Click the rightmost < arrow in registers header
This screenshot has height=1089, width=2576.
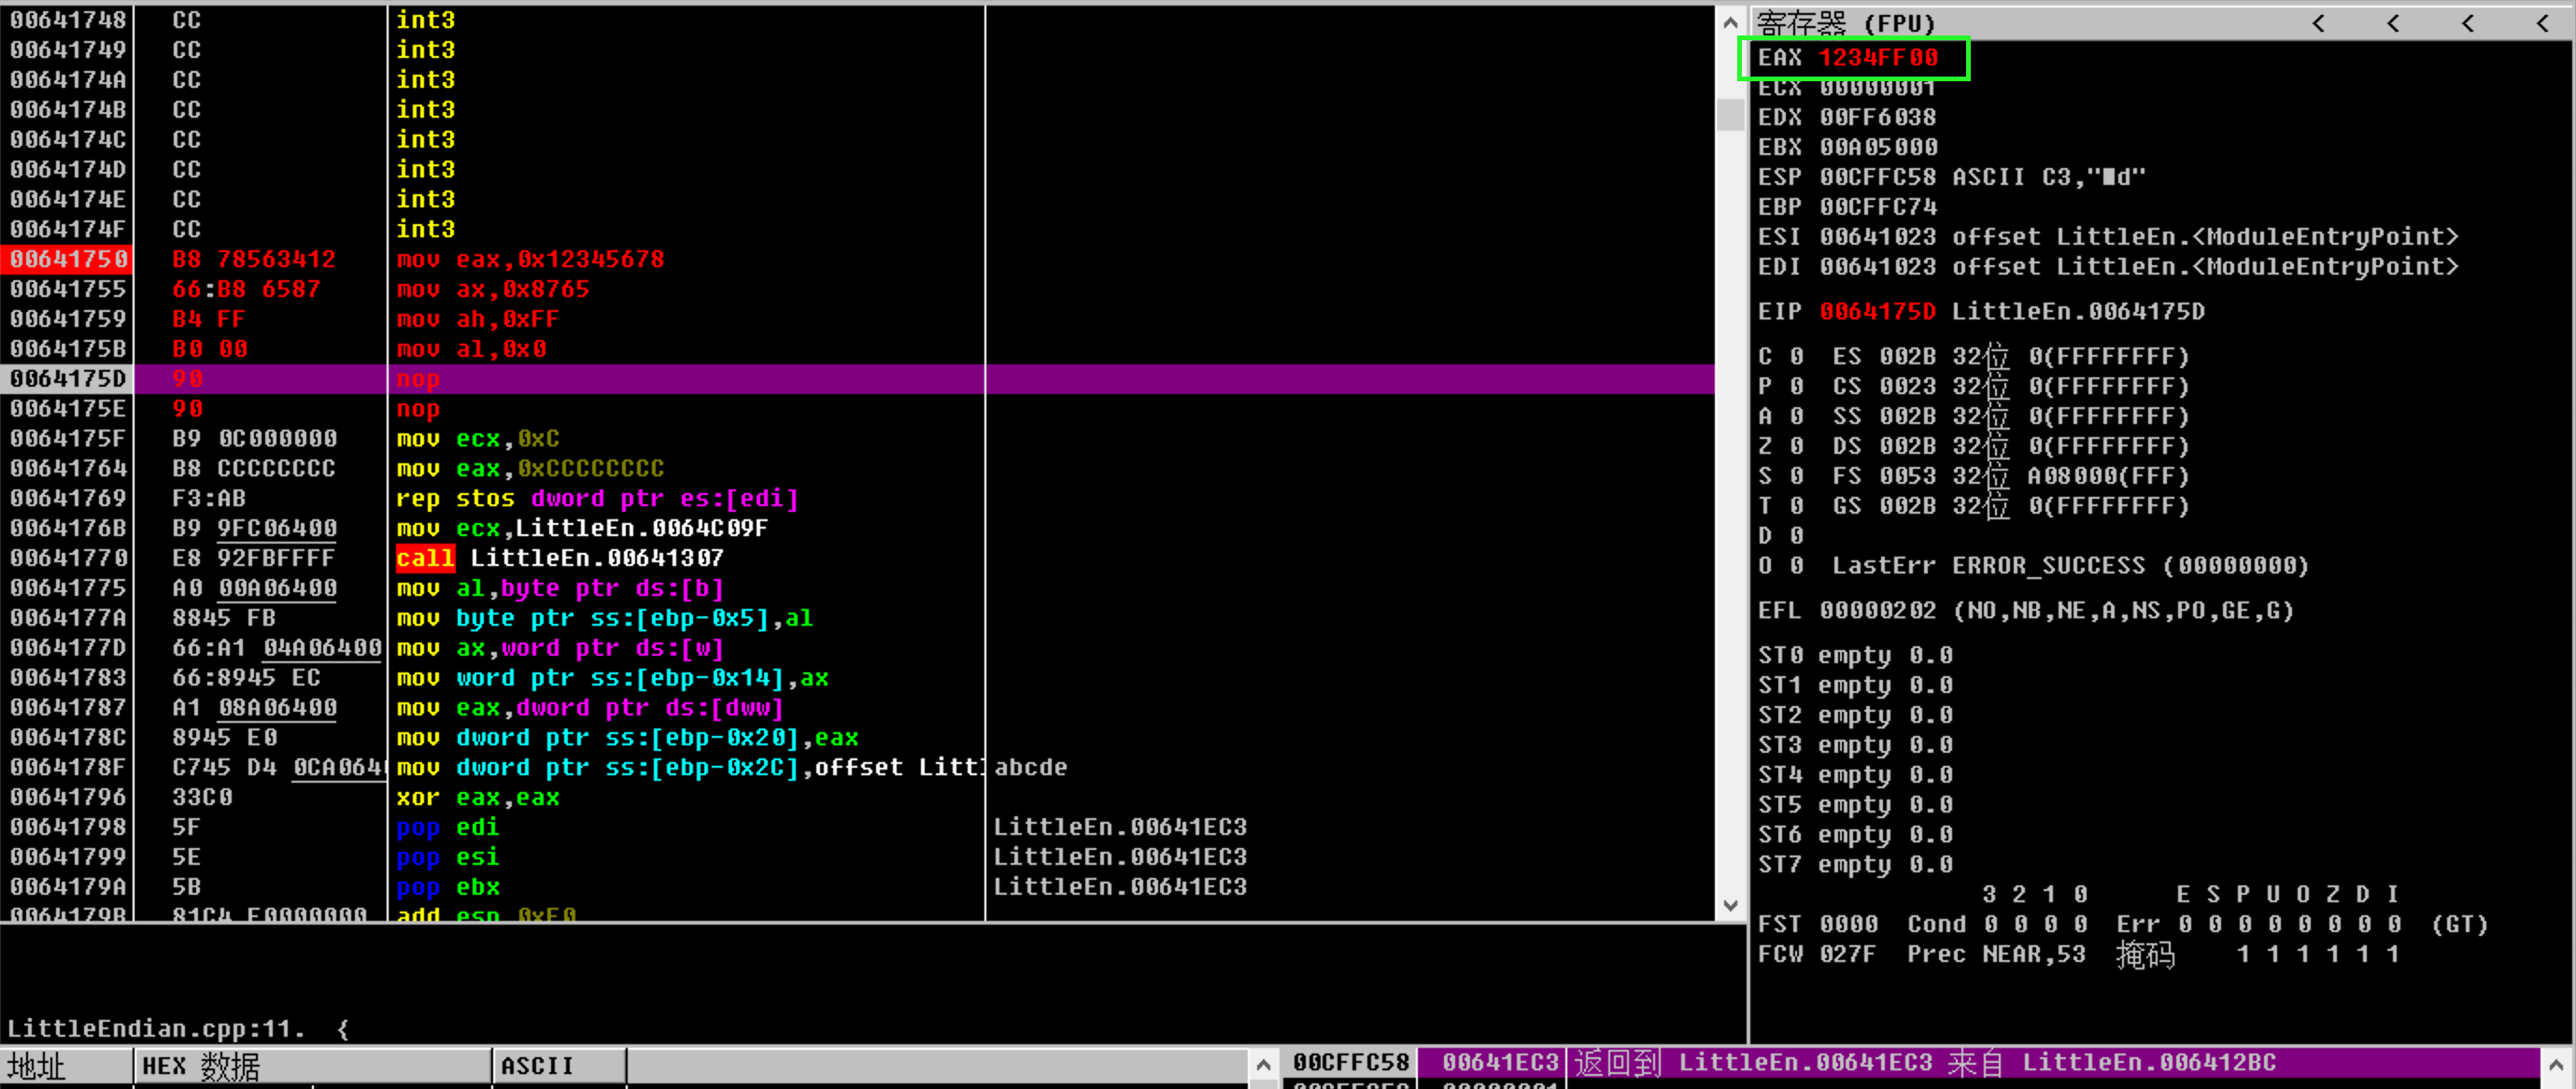(2542, 22)
